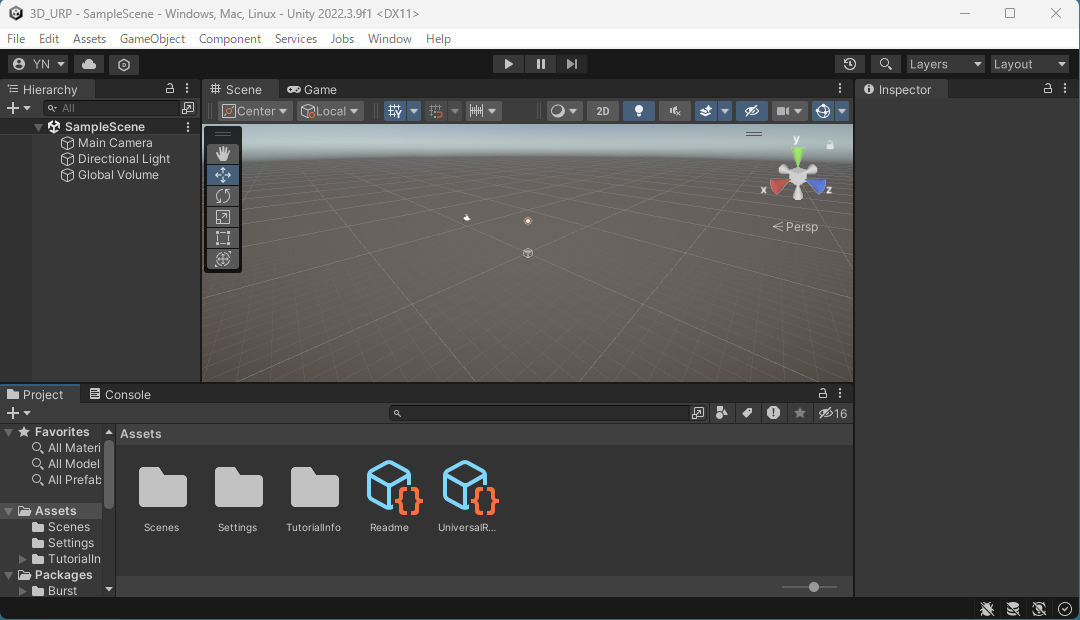Select the Hand view tool

tap(222, 153)
